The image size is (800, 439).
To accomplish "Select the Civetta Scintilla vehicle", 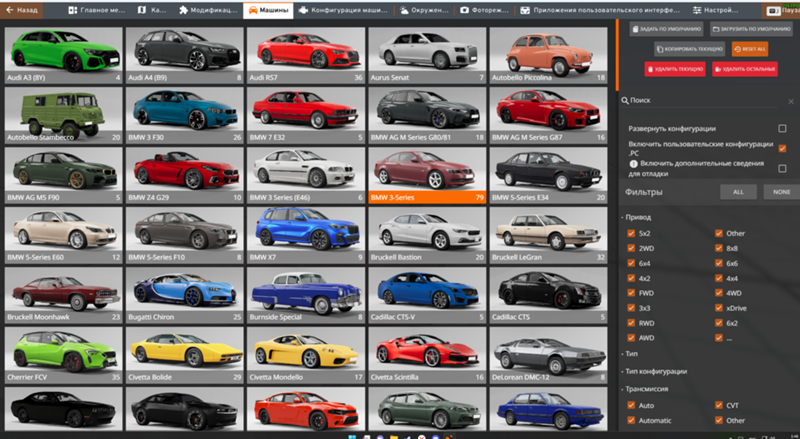I will pos(427,355).
